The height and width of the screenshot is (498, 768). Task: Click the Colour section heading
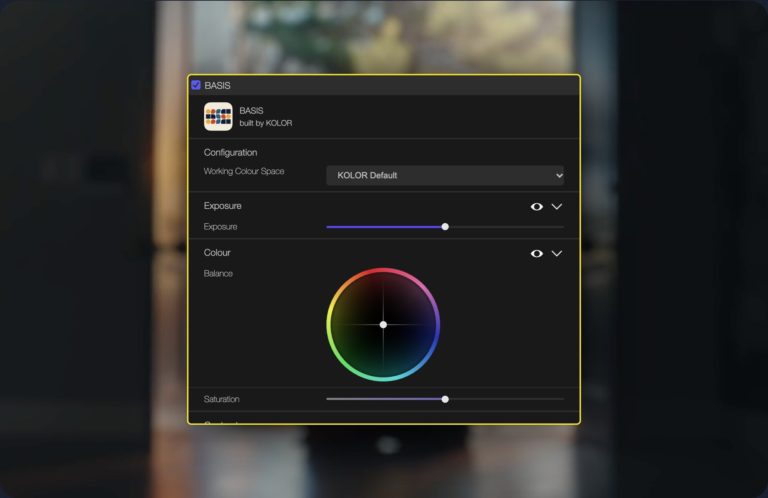point(217,253)
